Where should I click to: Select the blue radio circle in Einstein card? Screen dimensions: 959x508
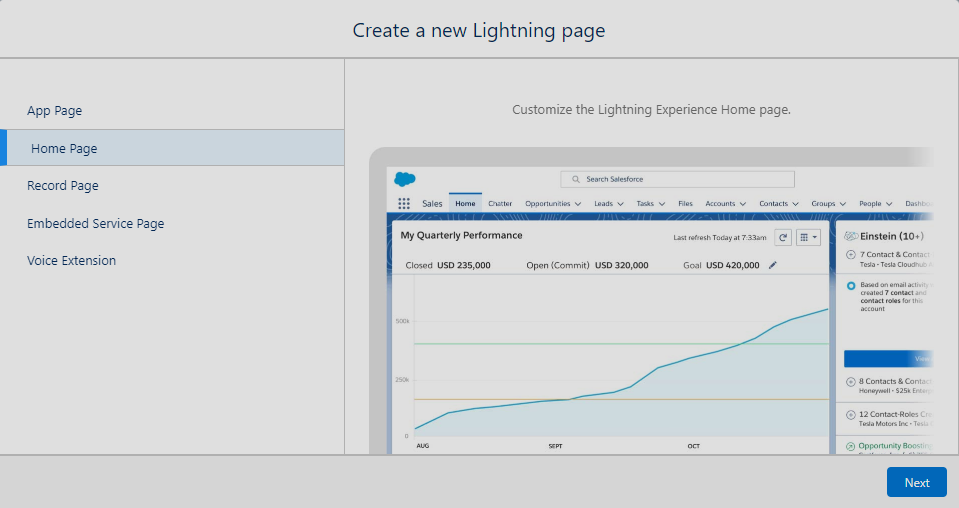[851, 285]
